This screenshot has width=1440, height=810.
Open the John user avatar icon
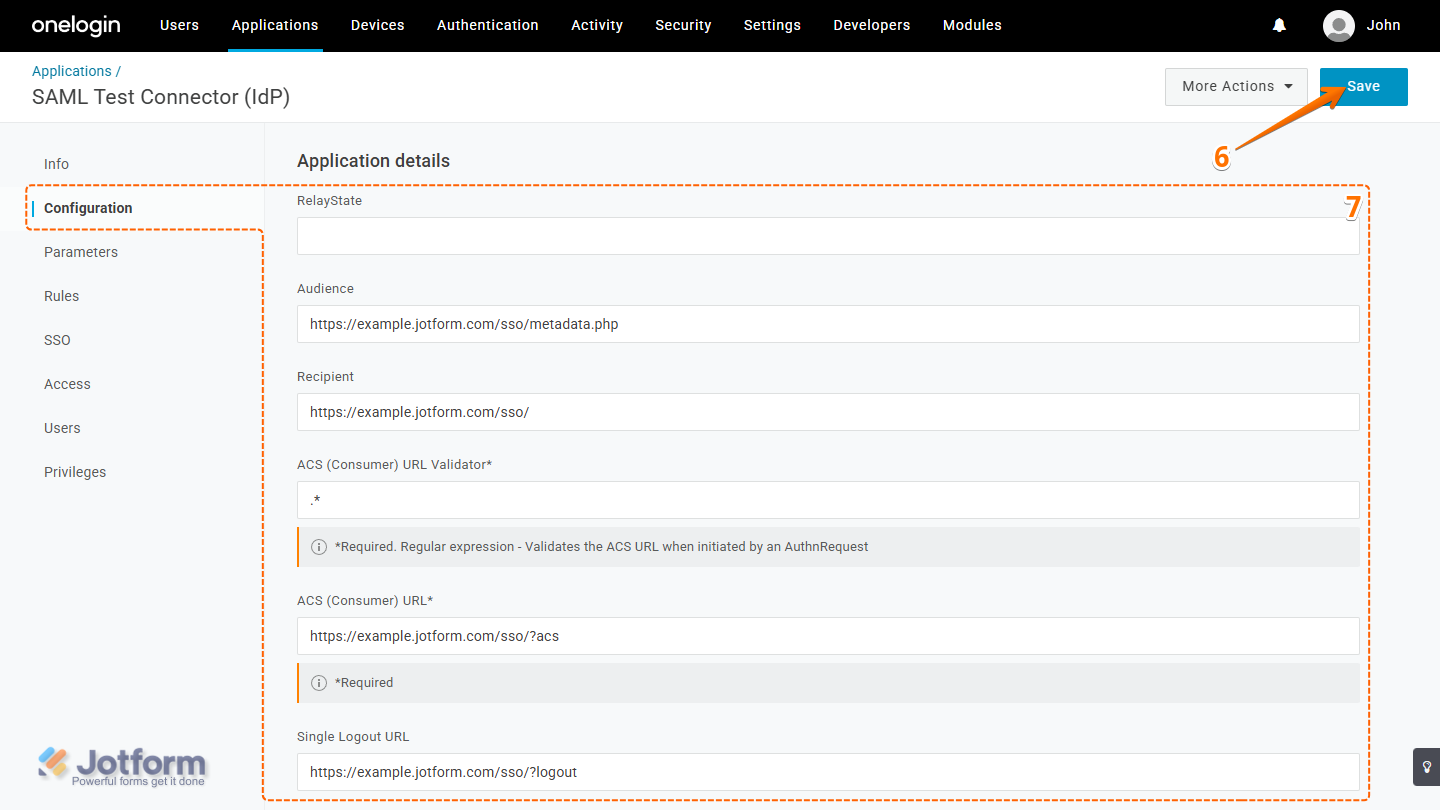[1338, 26]
